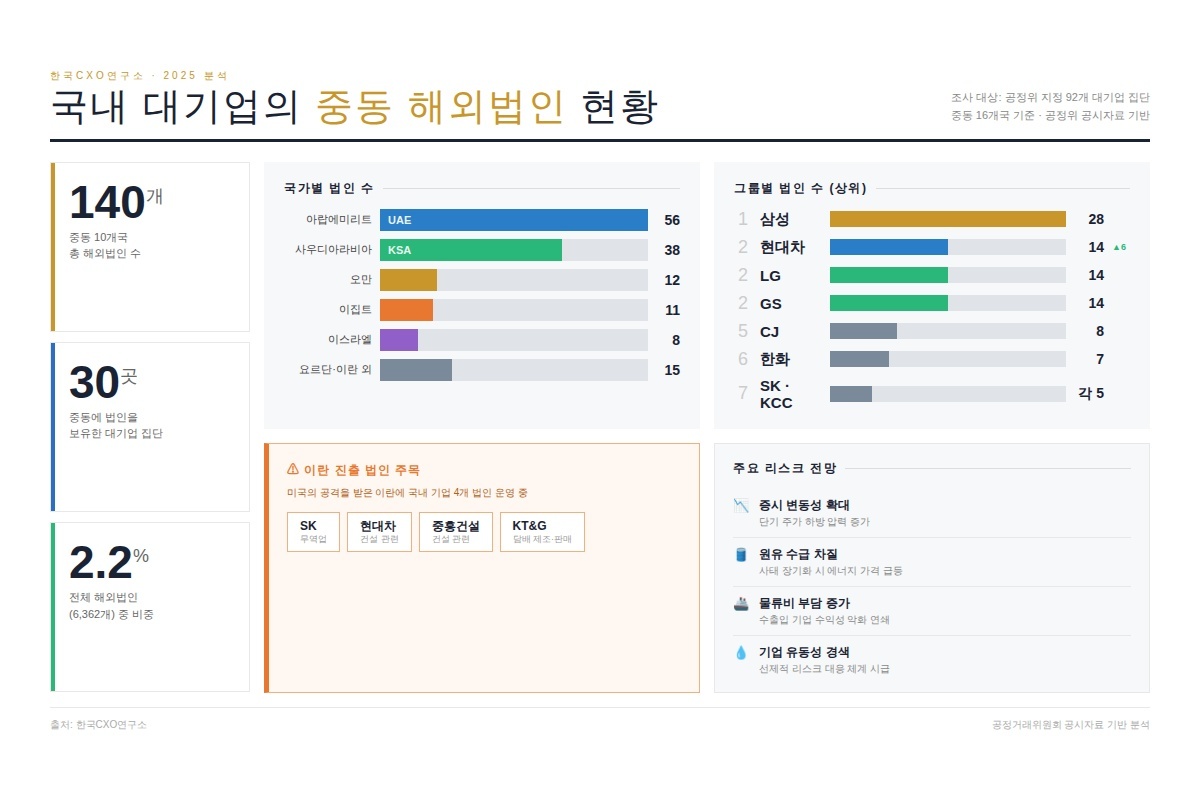The image size is (1200, 800).
Task: Click the oil barrel icon next to 원유 수급 차질
Action: [741, 555]
